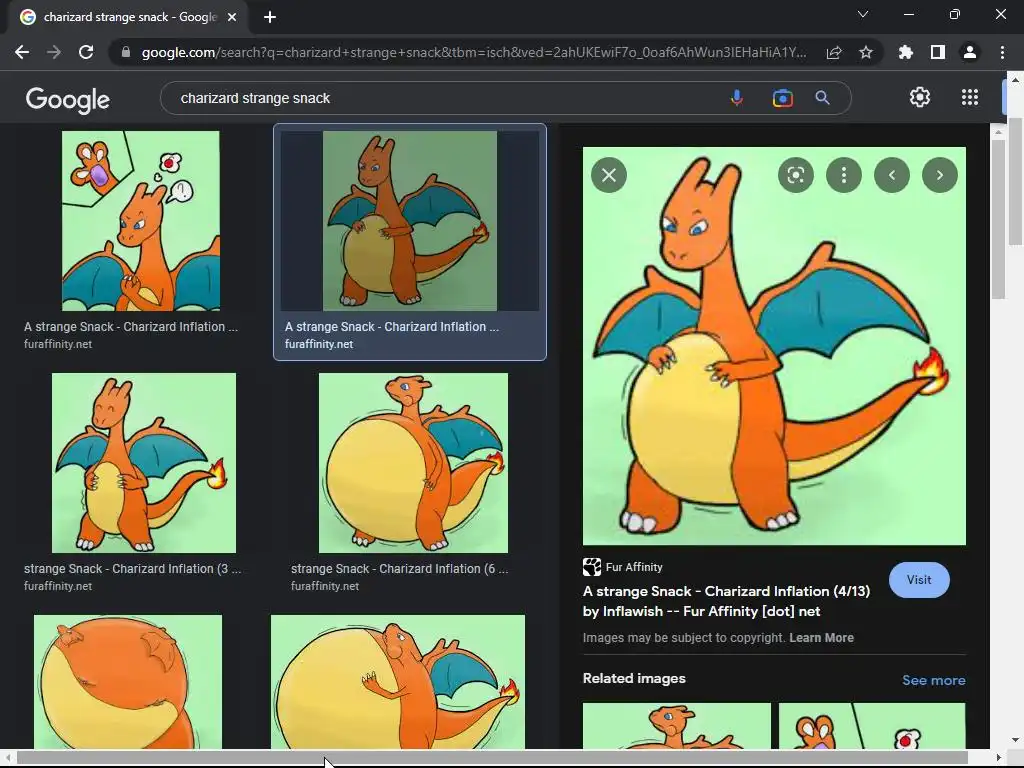
Task: Click the large Charizard preview image
Action: coord(774,346)
